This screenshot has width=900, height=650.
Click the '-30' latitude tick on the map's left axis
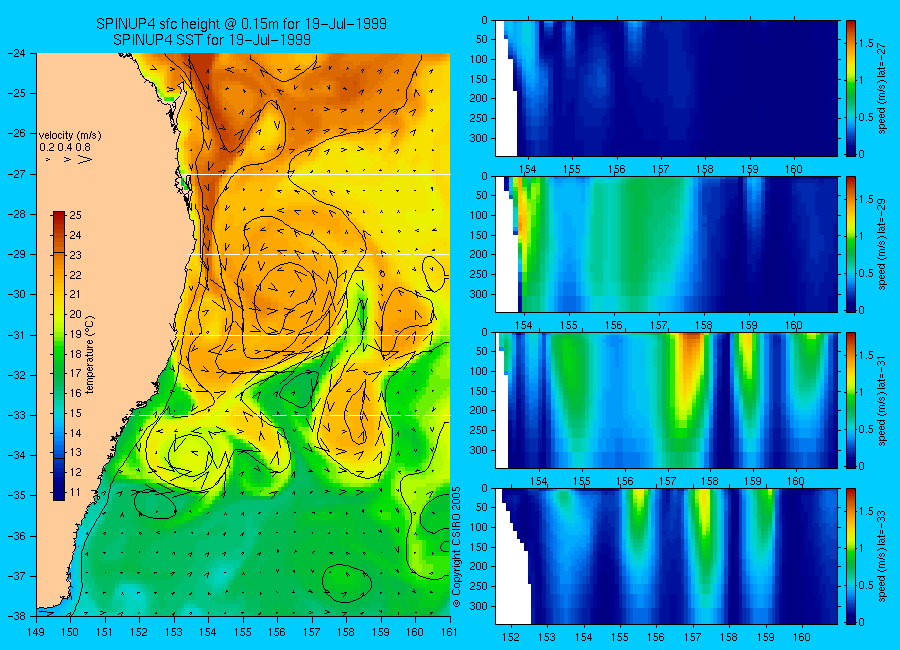pos(17,295)
